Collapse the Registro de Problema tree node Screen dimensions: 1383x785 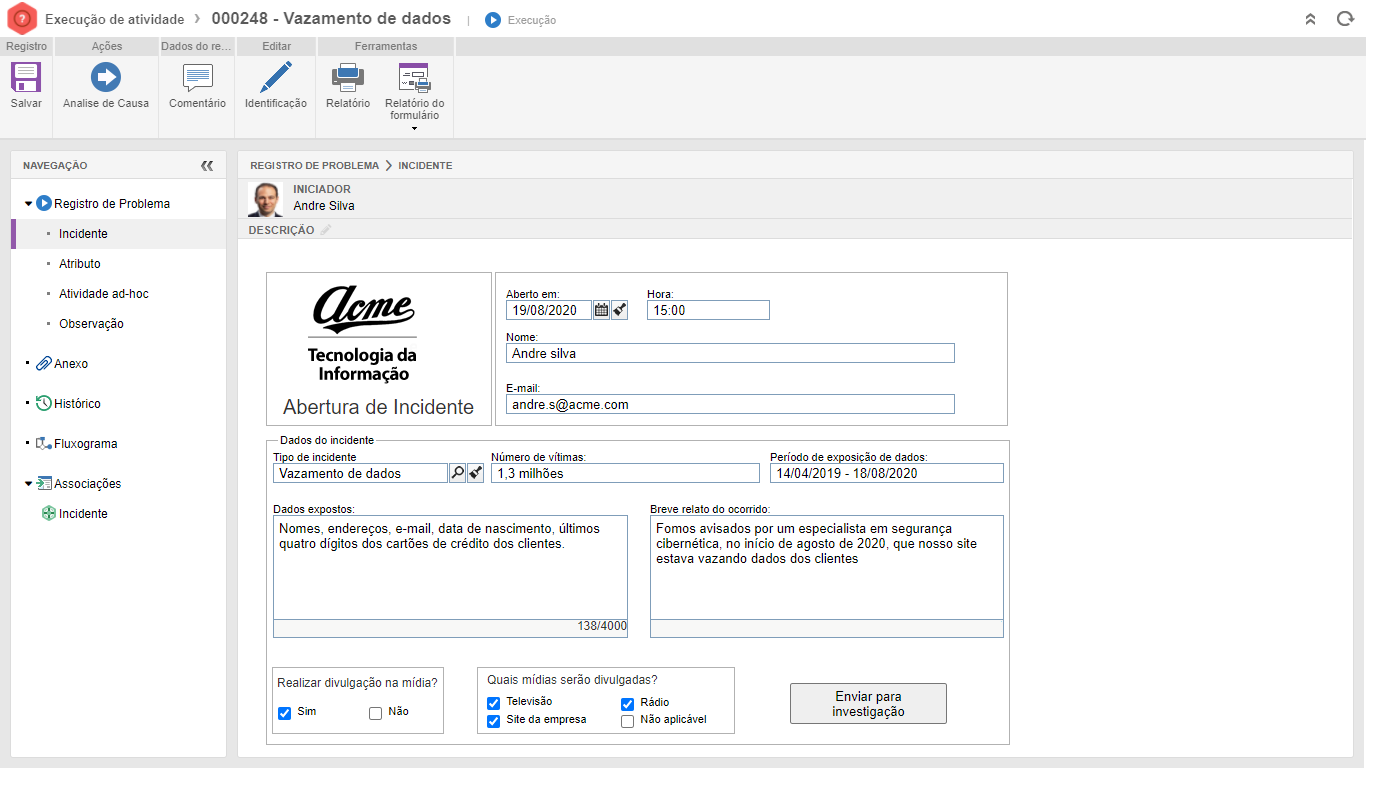pyautogui.click(x=29, y=204)
